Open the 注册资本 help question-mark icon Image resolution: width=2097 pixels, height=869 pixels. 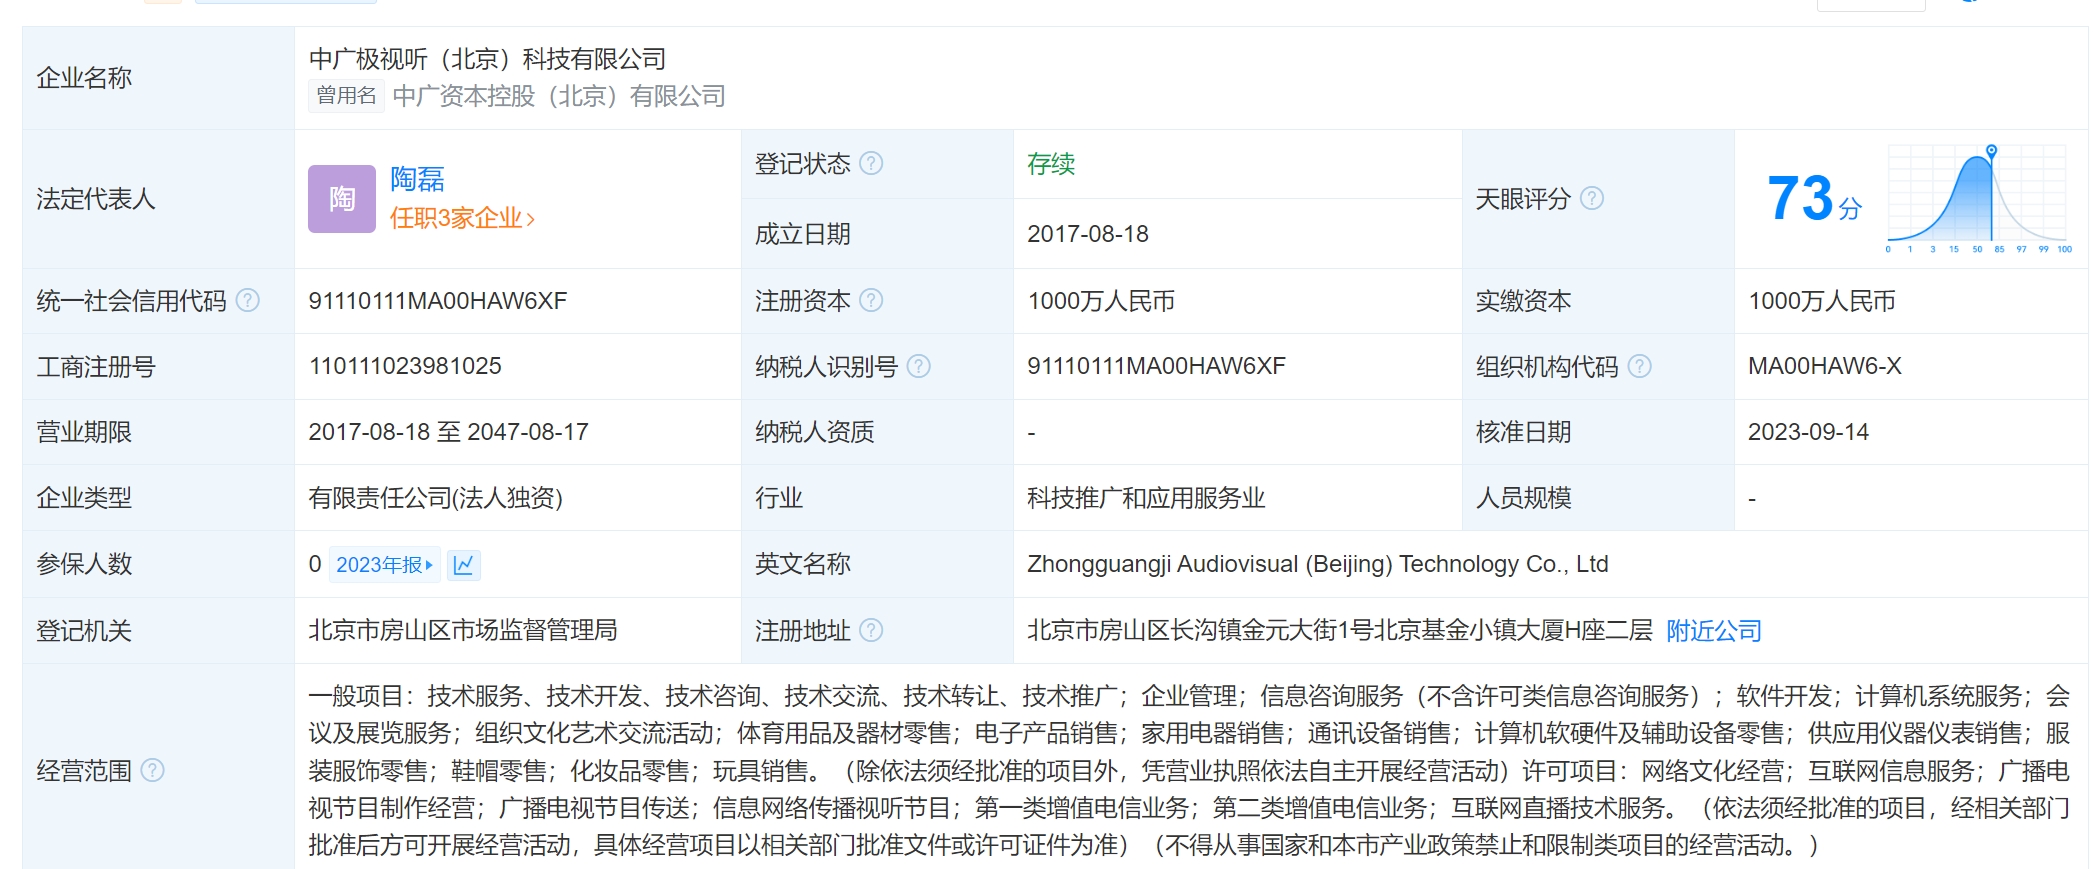pos(871,300)
